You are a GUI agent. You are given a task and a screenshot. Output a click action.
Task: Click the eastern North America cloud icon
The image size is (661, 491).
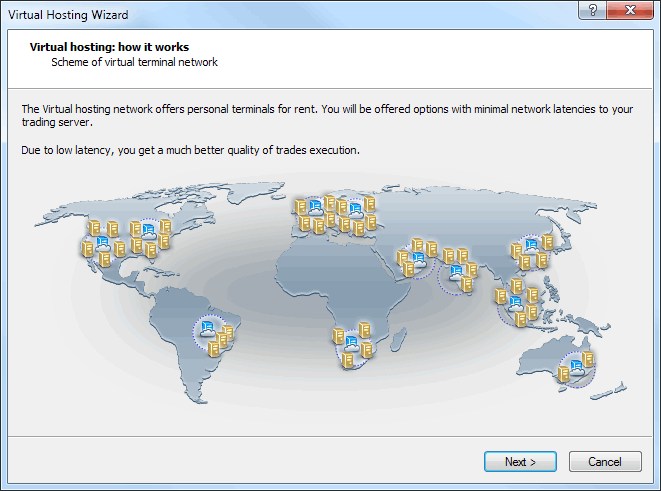148,233
